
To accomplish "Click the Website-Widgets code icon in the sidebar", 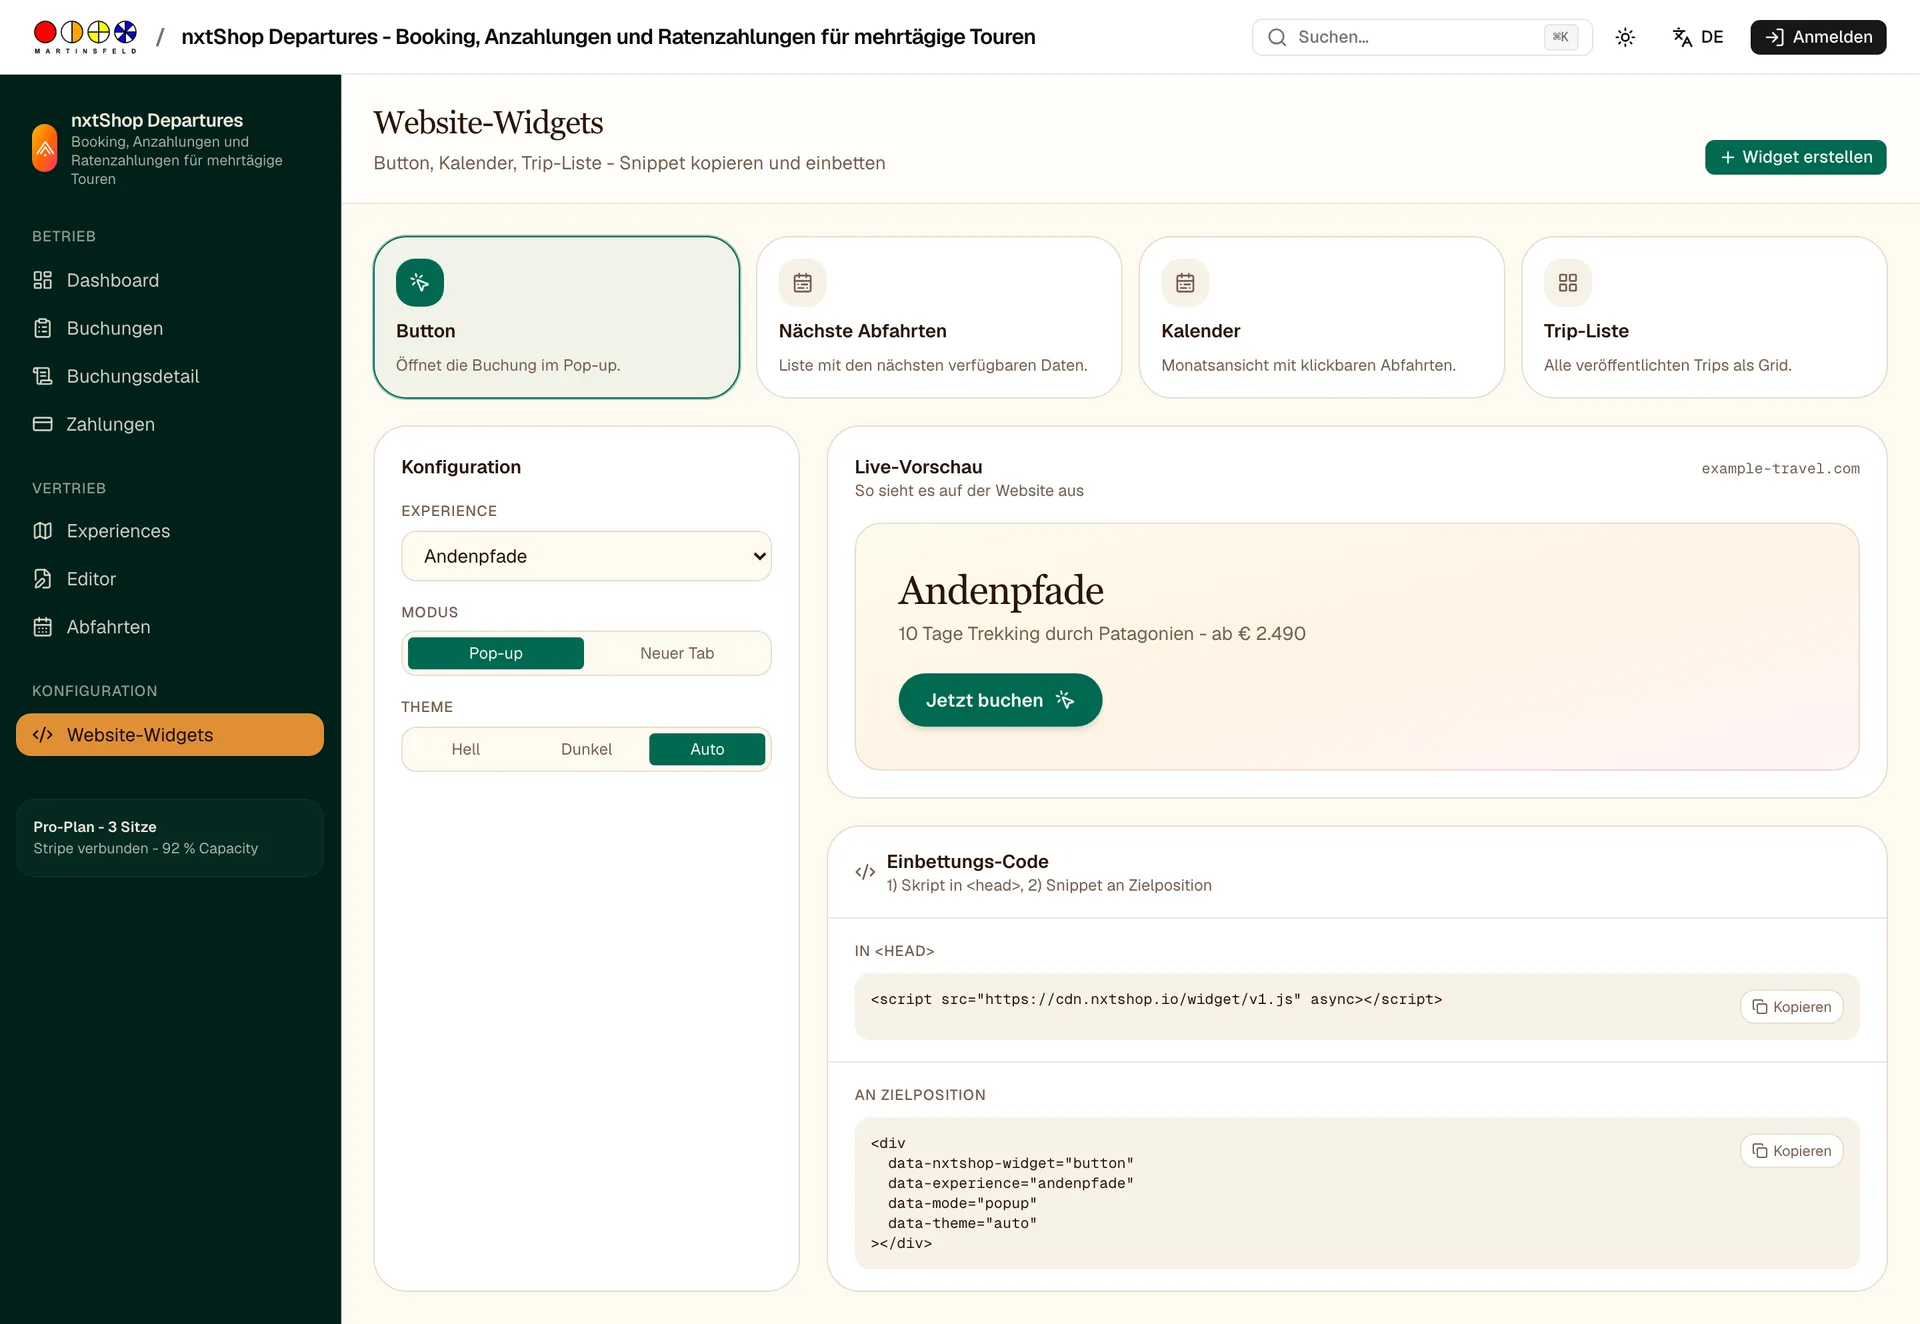I will (42, 735).
